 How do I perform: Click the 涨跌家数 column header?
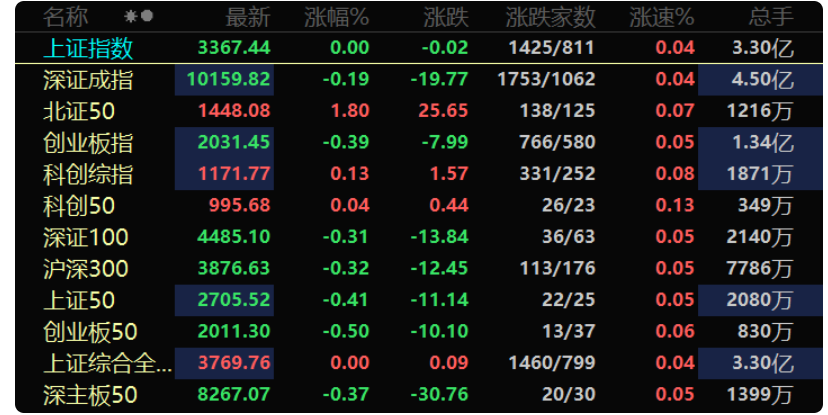(x=550, y=17)
